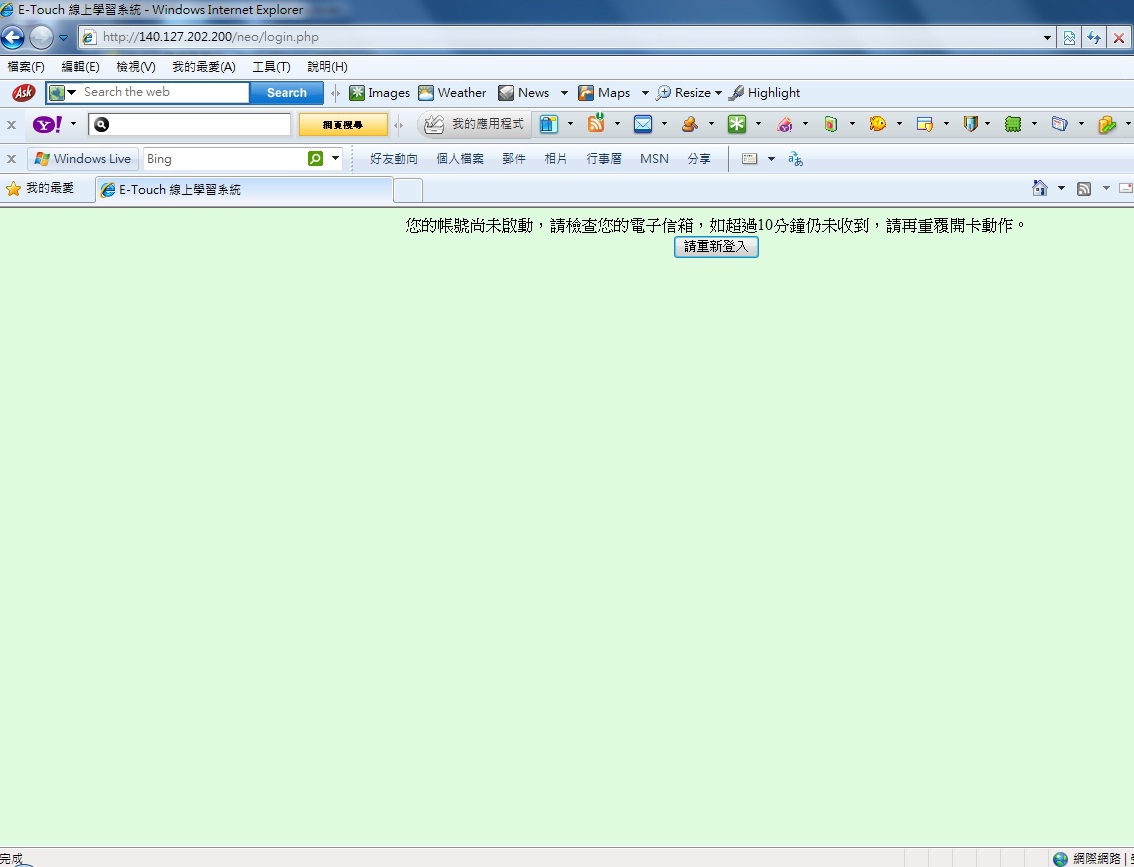Focus the Bing search field

point(226,158)
